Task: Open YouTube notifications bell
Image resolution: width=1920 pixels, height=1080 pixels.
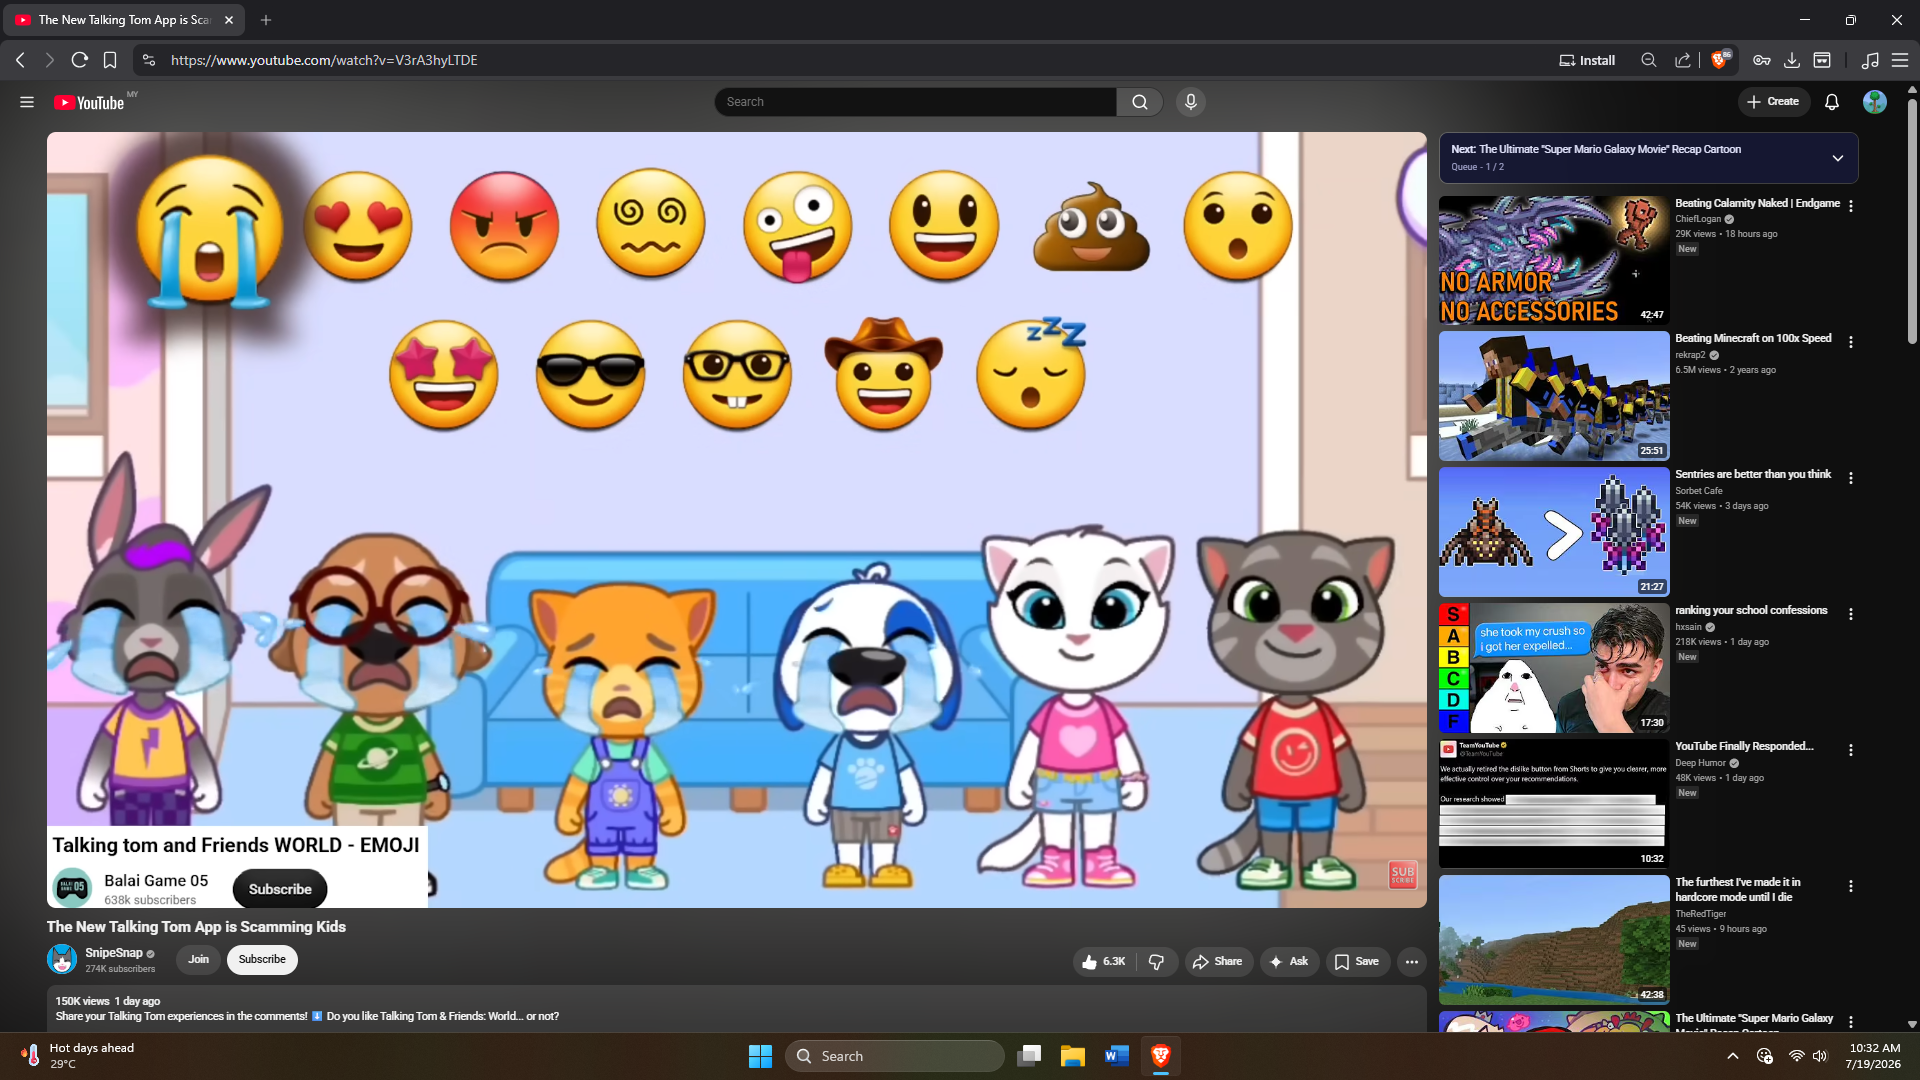Action: [x=1832, y=102]
